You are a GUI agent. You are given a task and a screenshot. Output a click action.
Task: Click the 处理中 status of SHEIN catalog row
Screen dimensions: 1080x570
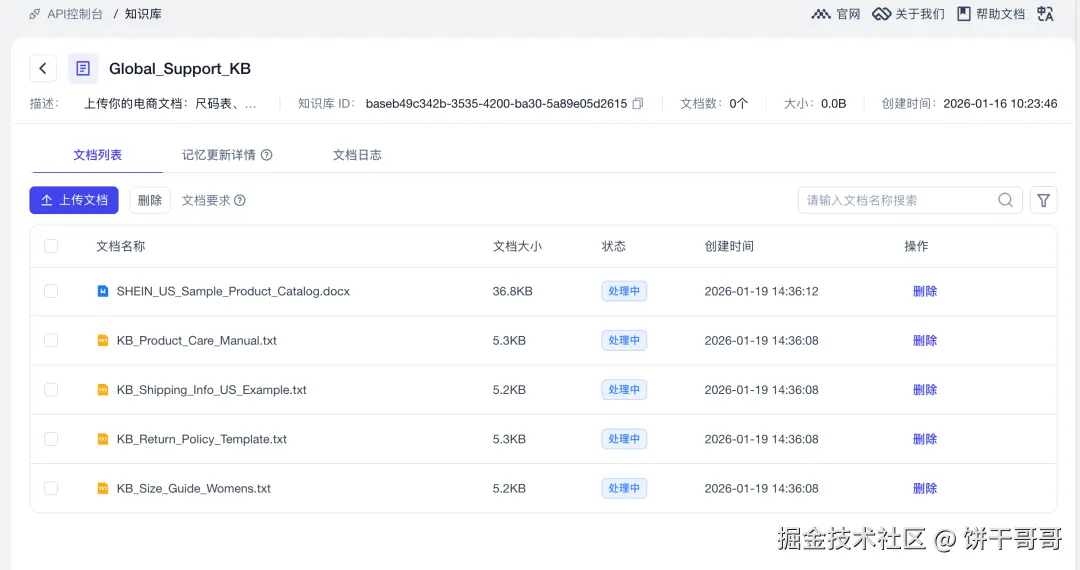[x=624, y=291]
